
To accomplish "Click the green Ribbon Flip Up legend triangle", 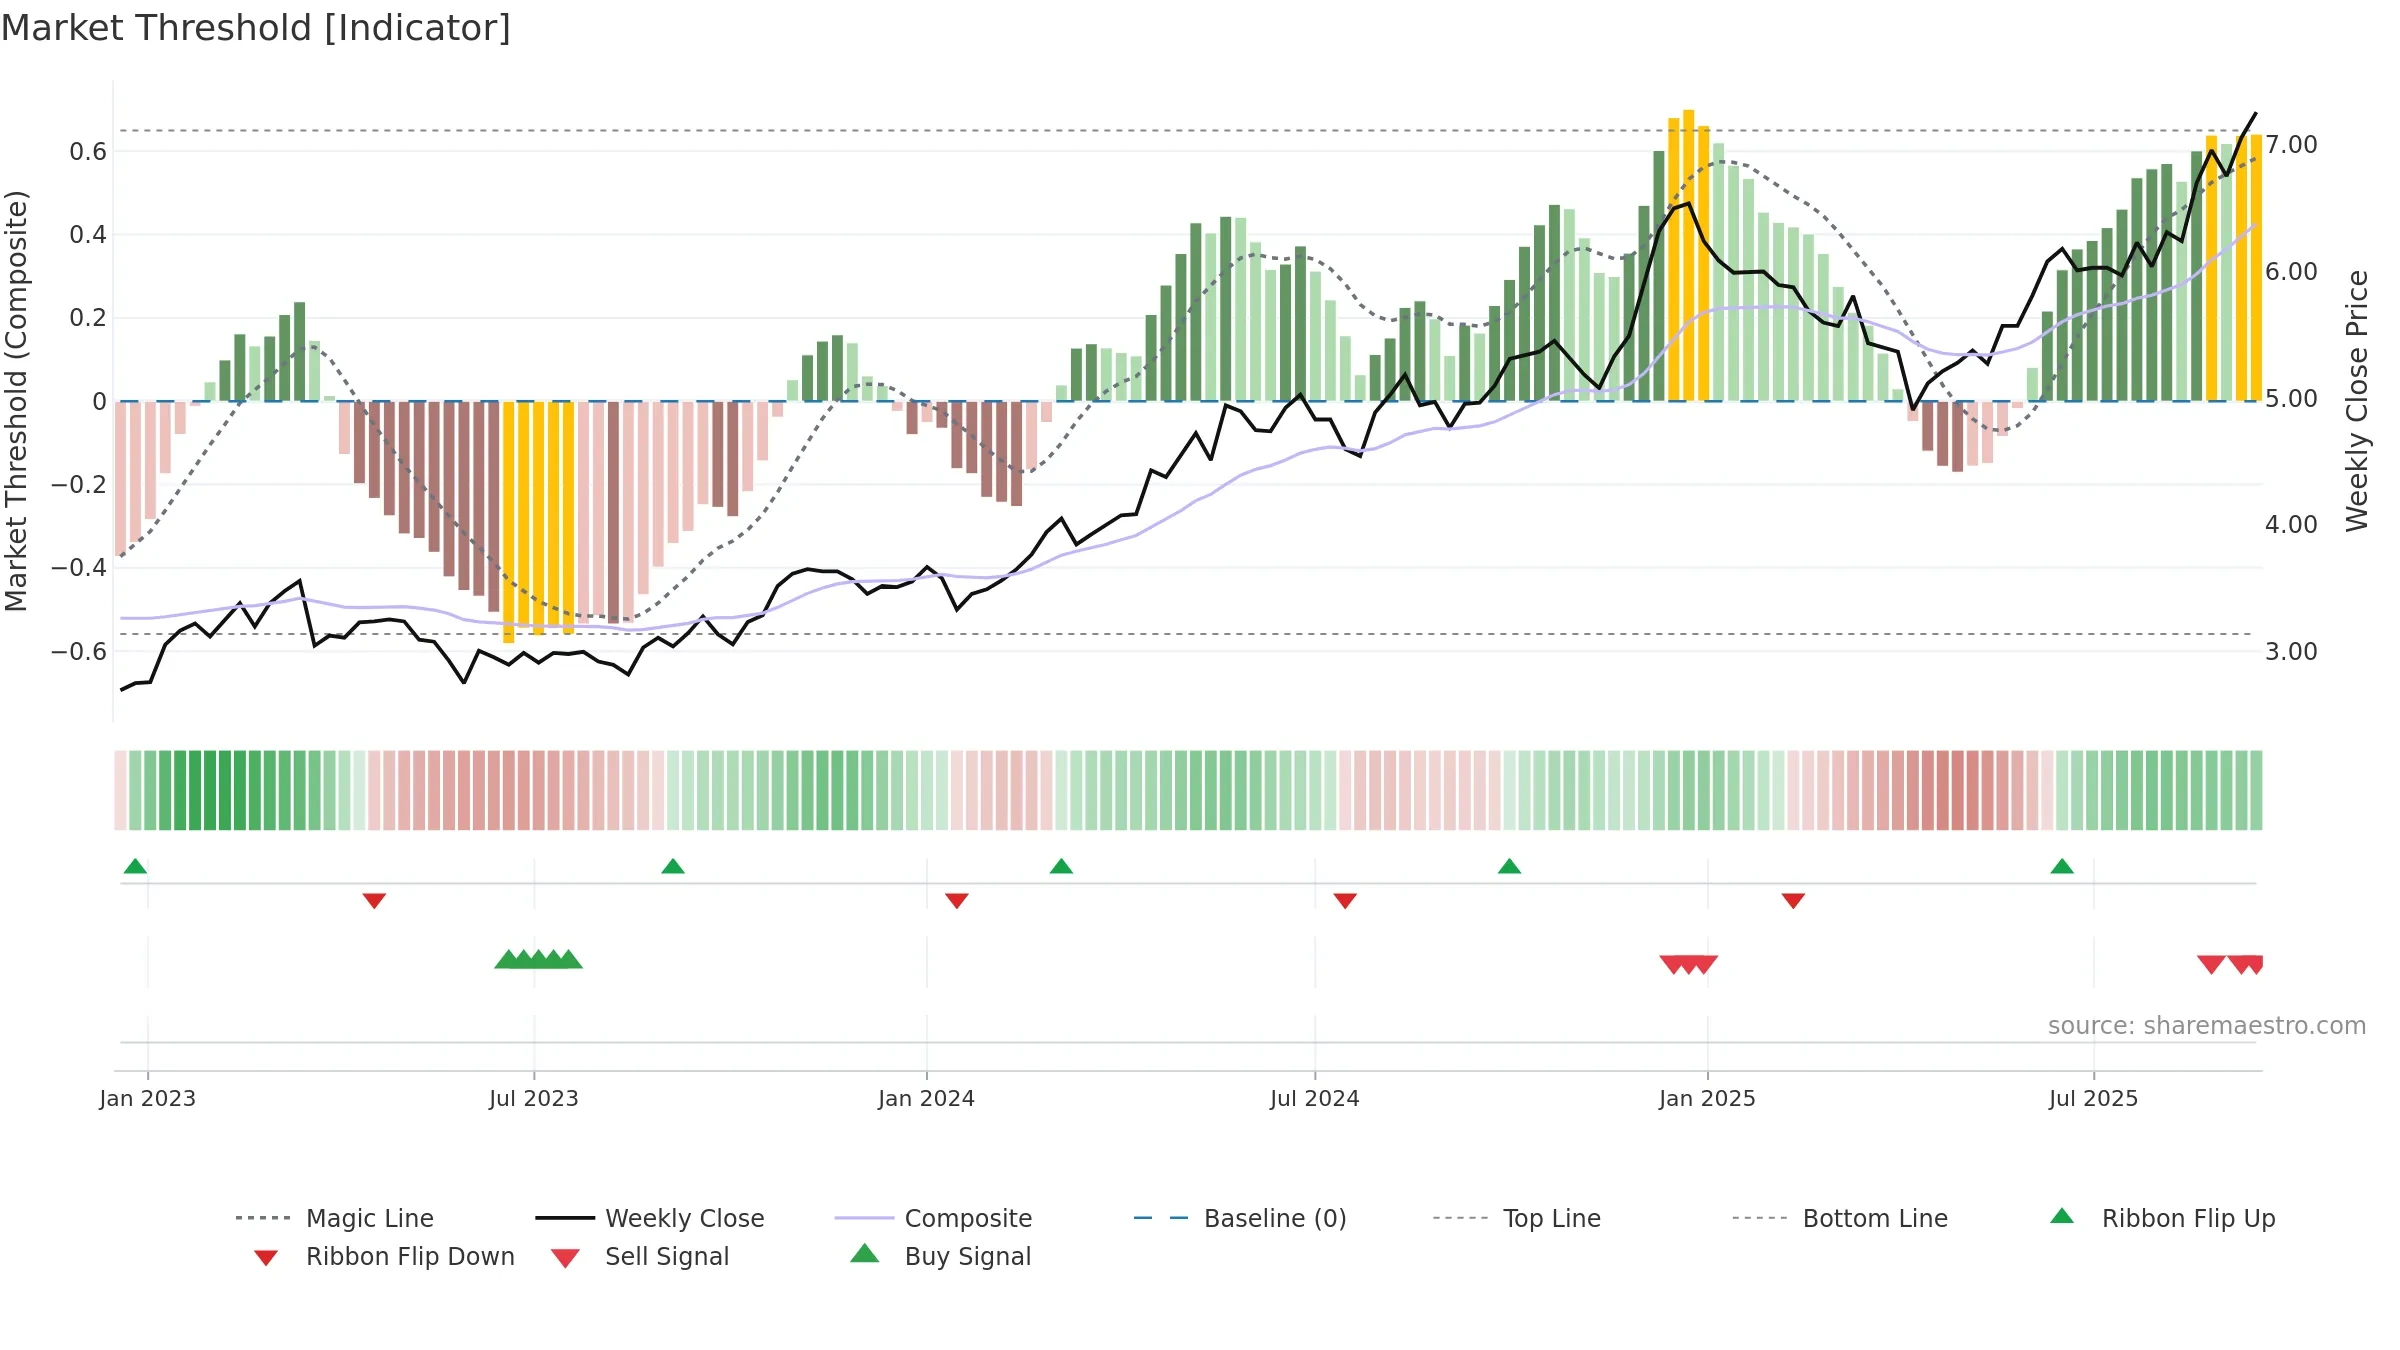I will 2062,1216.
